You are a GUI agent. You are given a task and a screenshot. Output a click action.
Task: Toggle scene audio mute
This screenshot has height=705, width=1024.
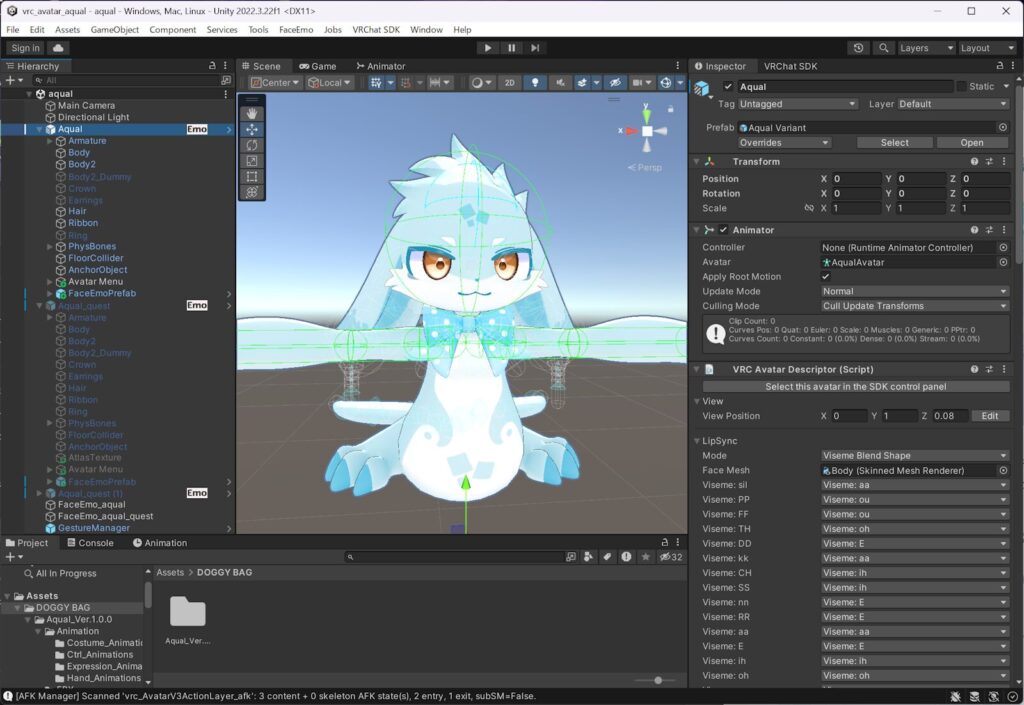[560, 82]
